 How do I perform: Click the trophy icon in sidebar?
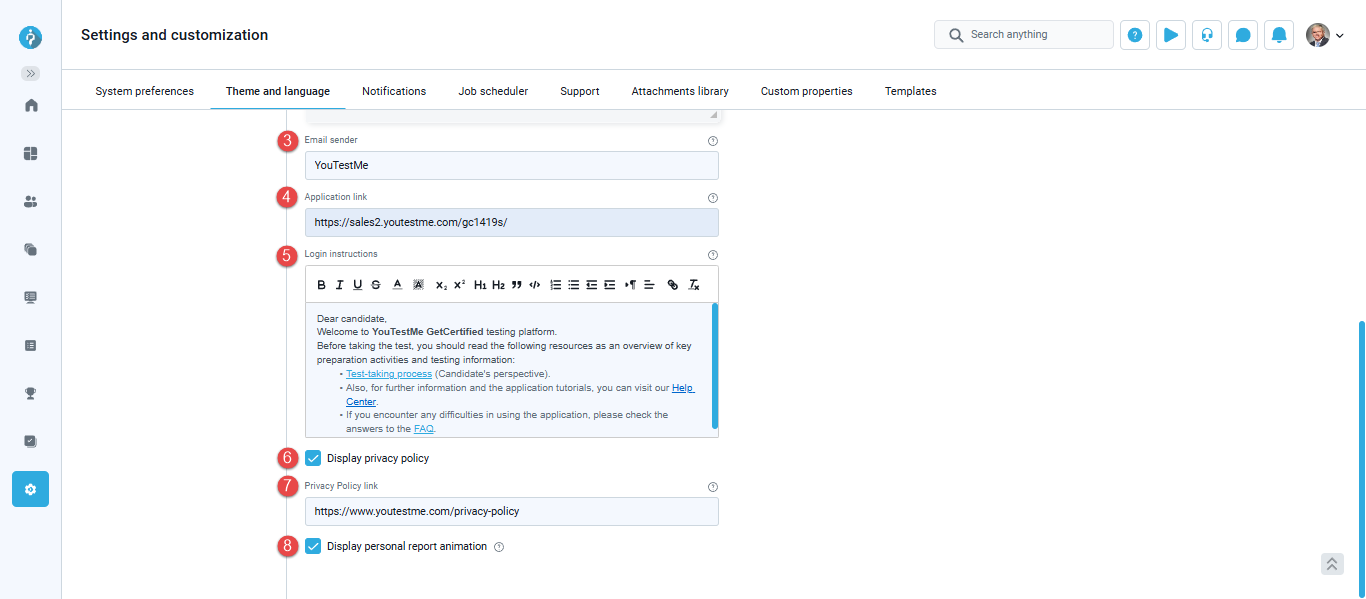pos(31,393)
